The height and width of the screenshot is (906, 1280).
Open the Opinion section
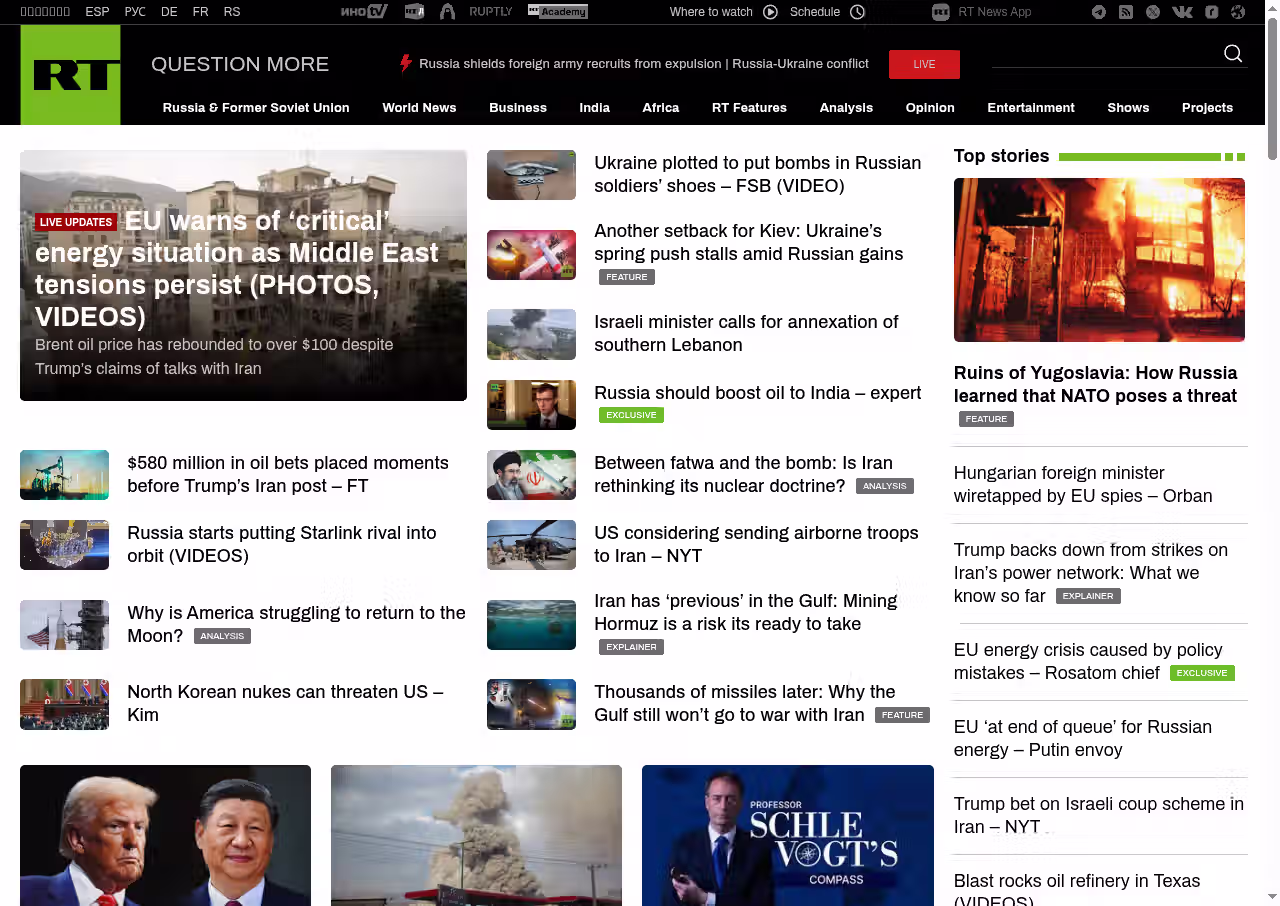pyautogui.click(x=930, y=108)
